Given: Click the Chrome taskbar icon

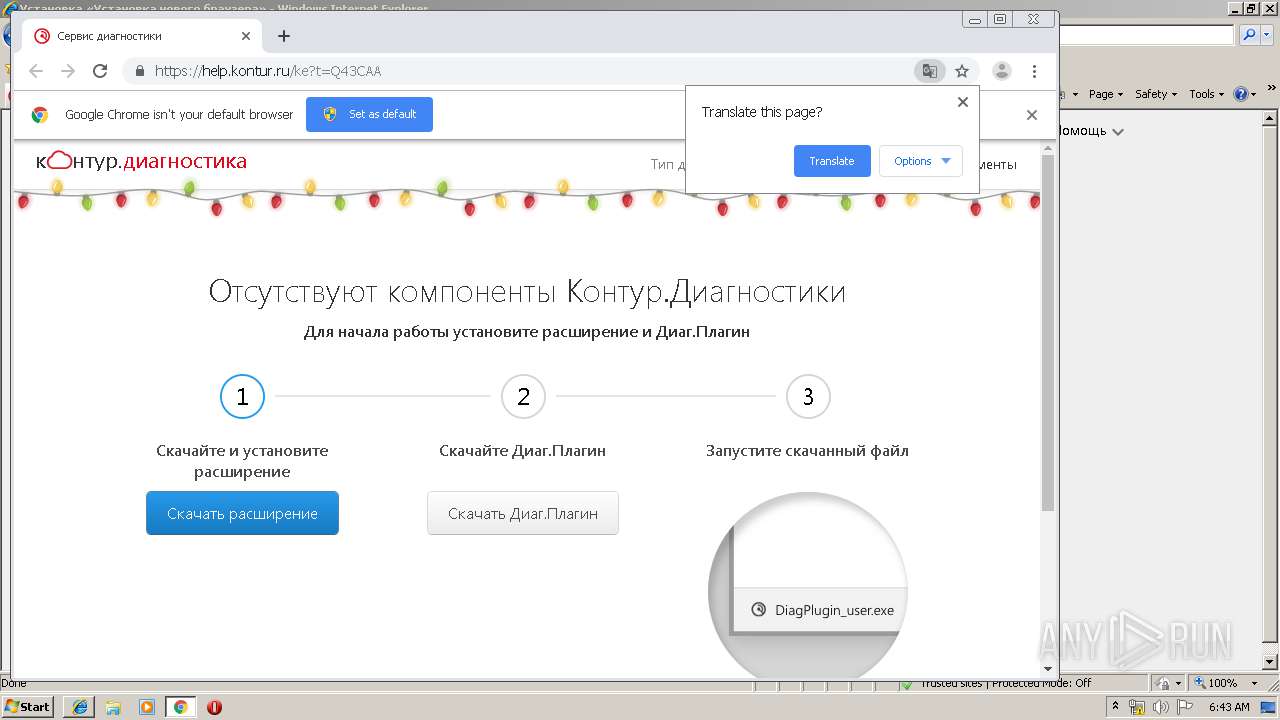Looking at the screenshot, I should coord(181,707).
